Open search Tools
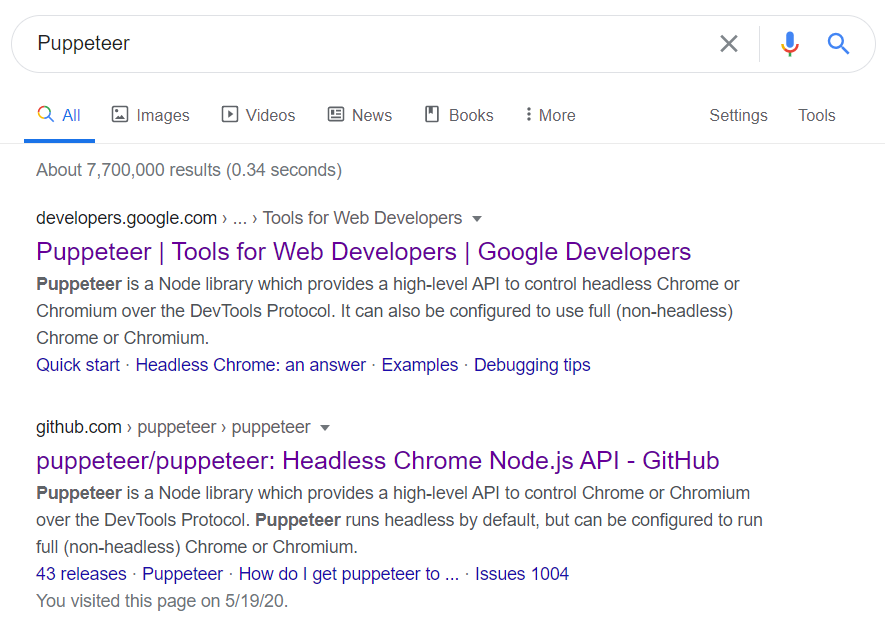 [x=816, y=115]
